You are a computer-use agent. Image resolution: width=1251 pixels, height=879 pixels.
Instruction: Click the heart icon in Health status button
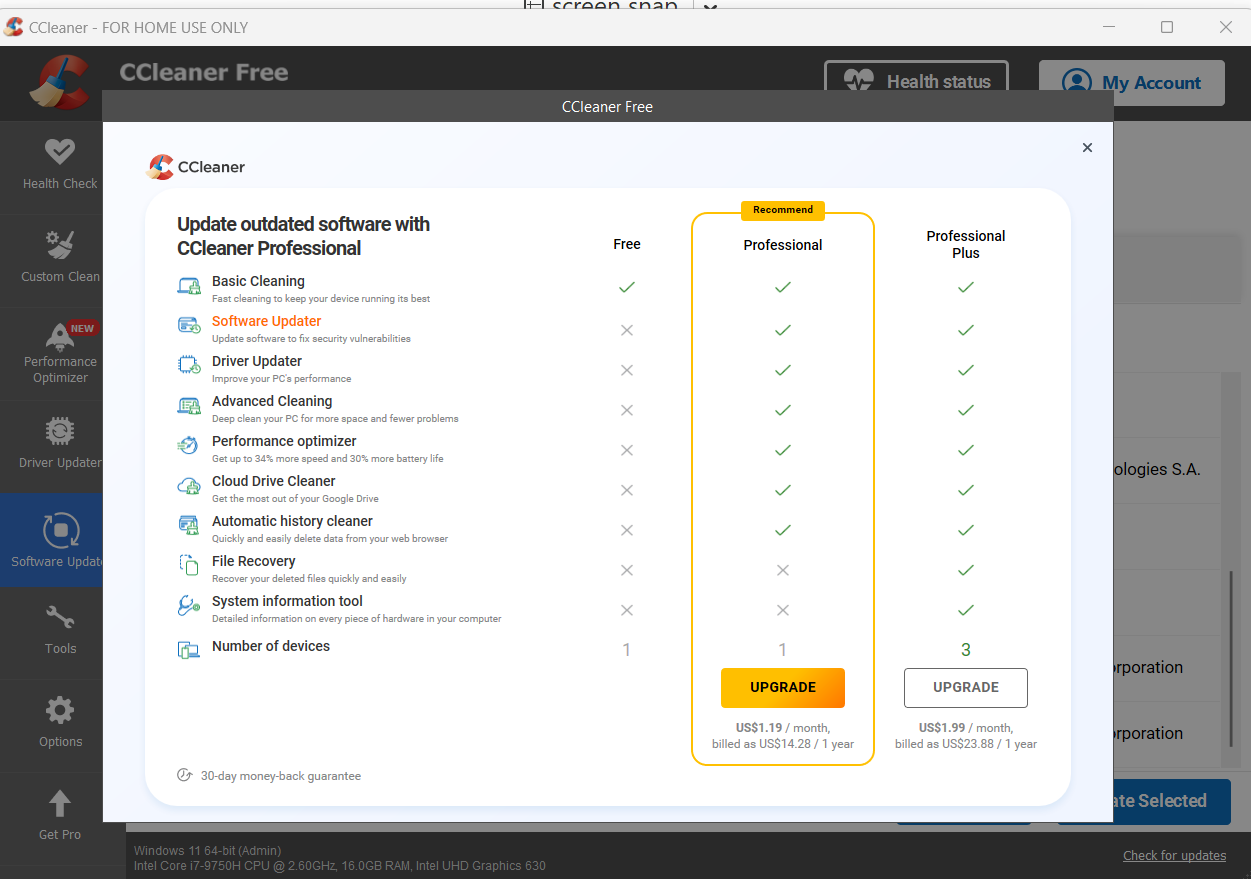coord(859,82)
